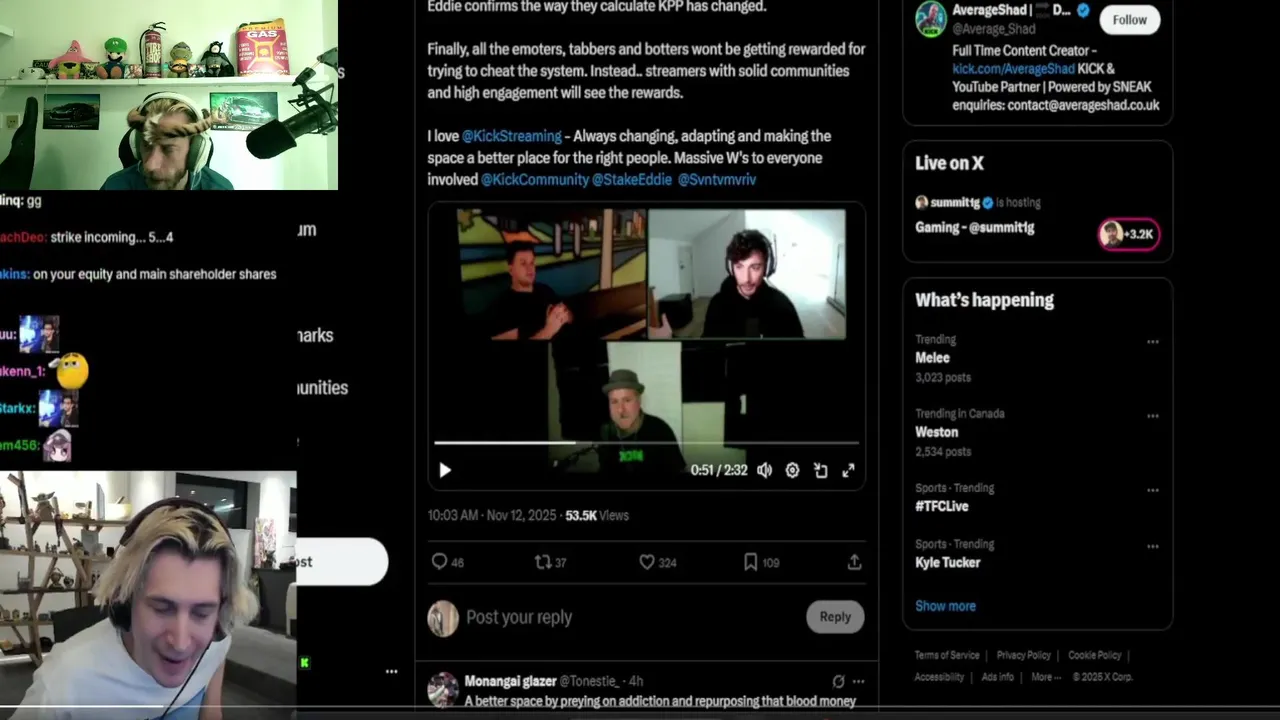Share the tweet via upload icon
The image size is (1280, 720).
coord(854,562)
